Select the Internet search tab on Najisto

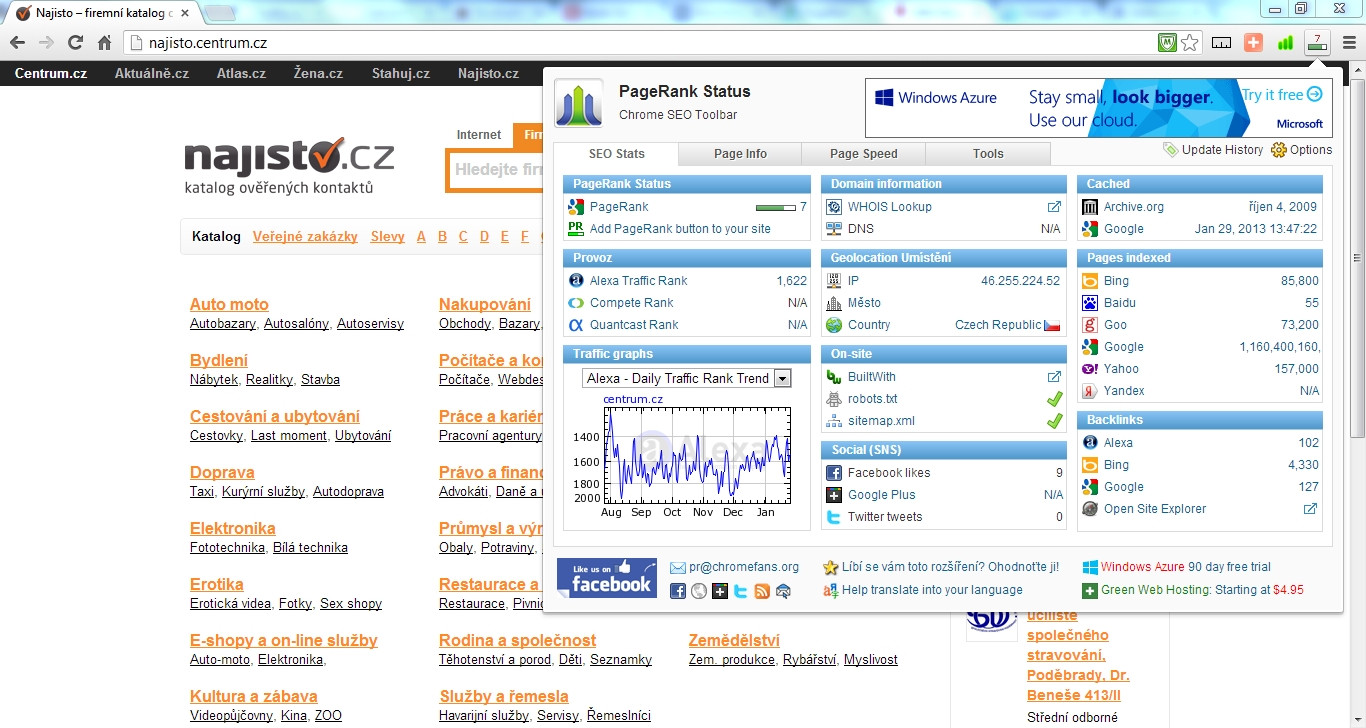point(479,135)
